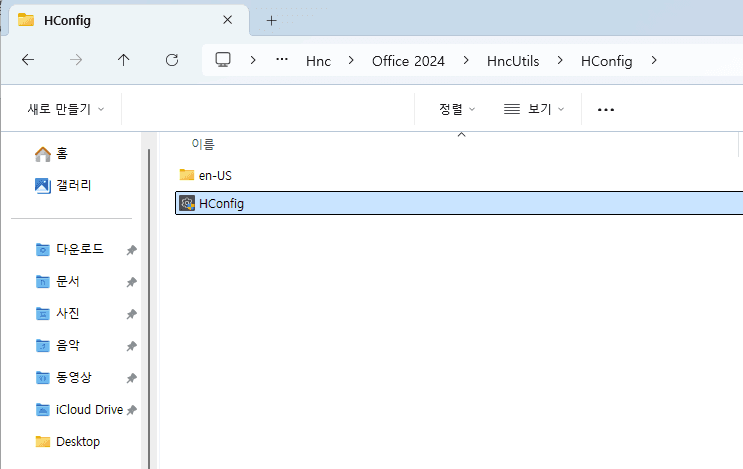The width and height of the screenshot is (743, 469).
Task: Show hidden path with ellipsis in address bar
Action: click(282, 60)
